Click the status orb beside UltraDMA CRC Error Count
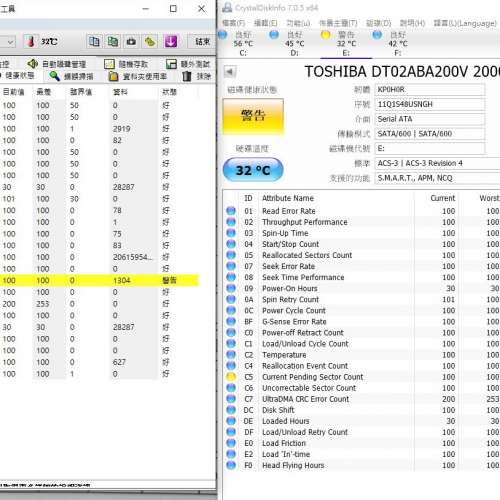 231,399
